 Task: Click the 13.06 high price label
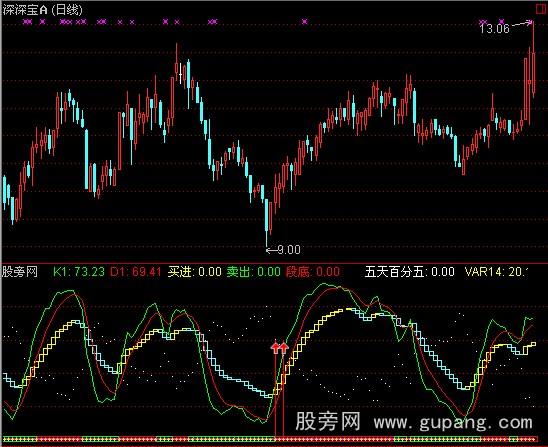tap(494, 28)
